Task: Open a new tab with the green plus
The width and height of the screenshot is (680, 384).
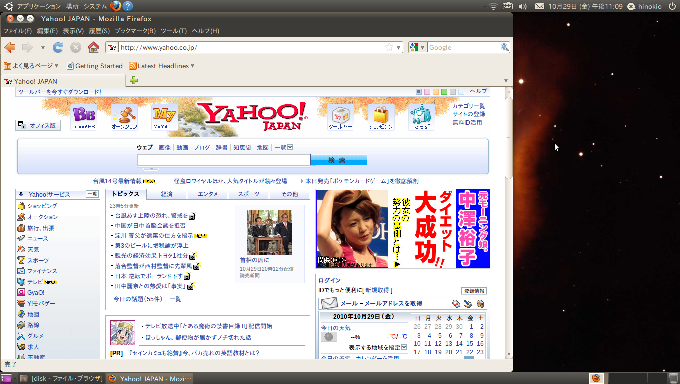Action: (134, 80)
